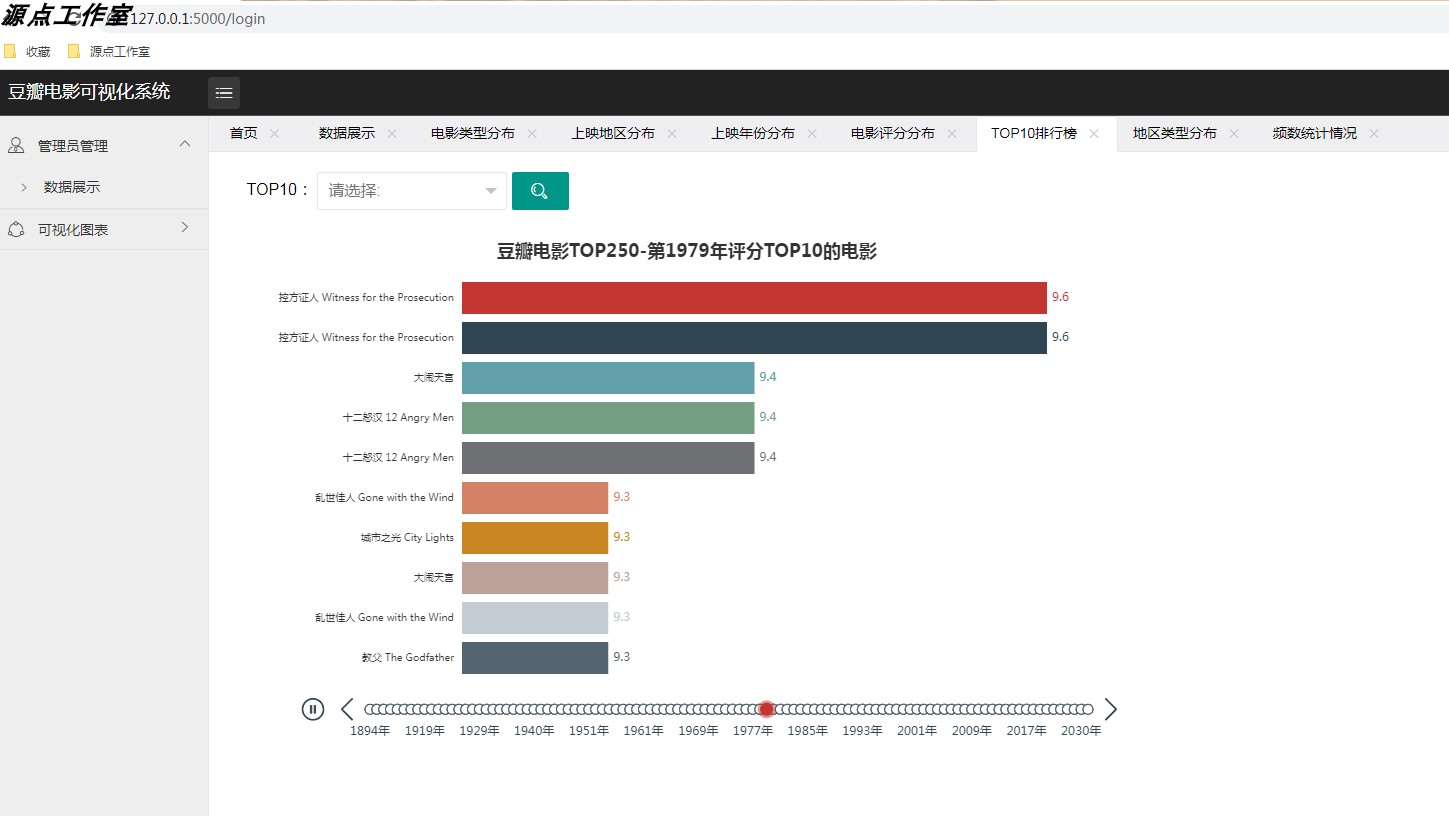
Task: Toggle the sidebar hamburger menu icon
Action: [x=224, y=93]
